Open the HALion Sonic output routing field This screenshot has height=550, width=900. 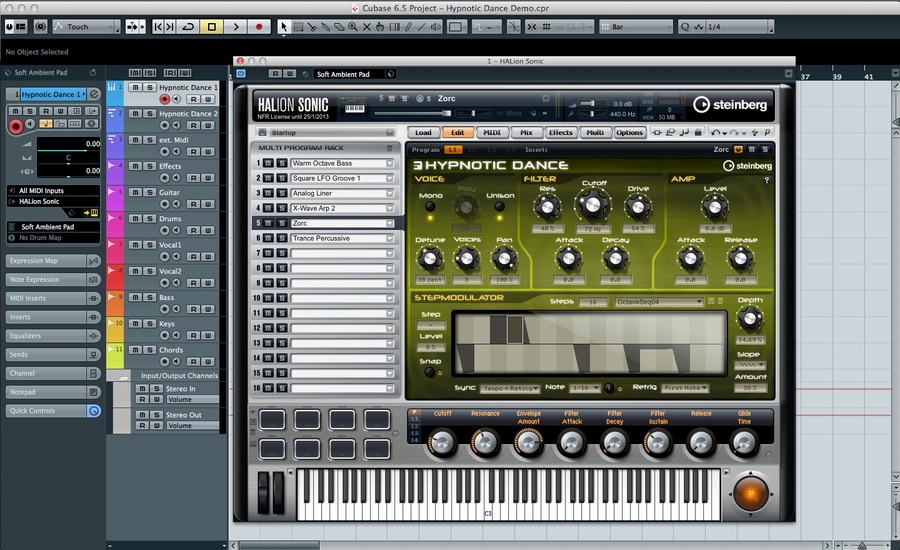point(53,202)
